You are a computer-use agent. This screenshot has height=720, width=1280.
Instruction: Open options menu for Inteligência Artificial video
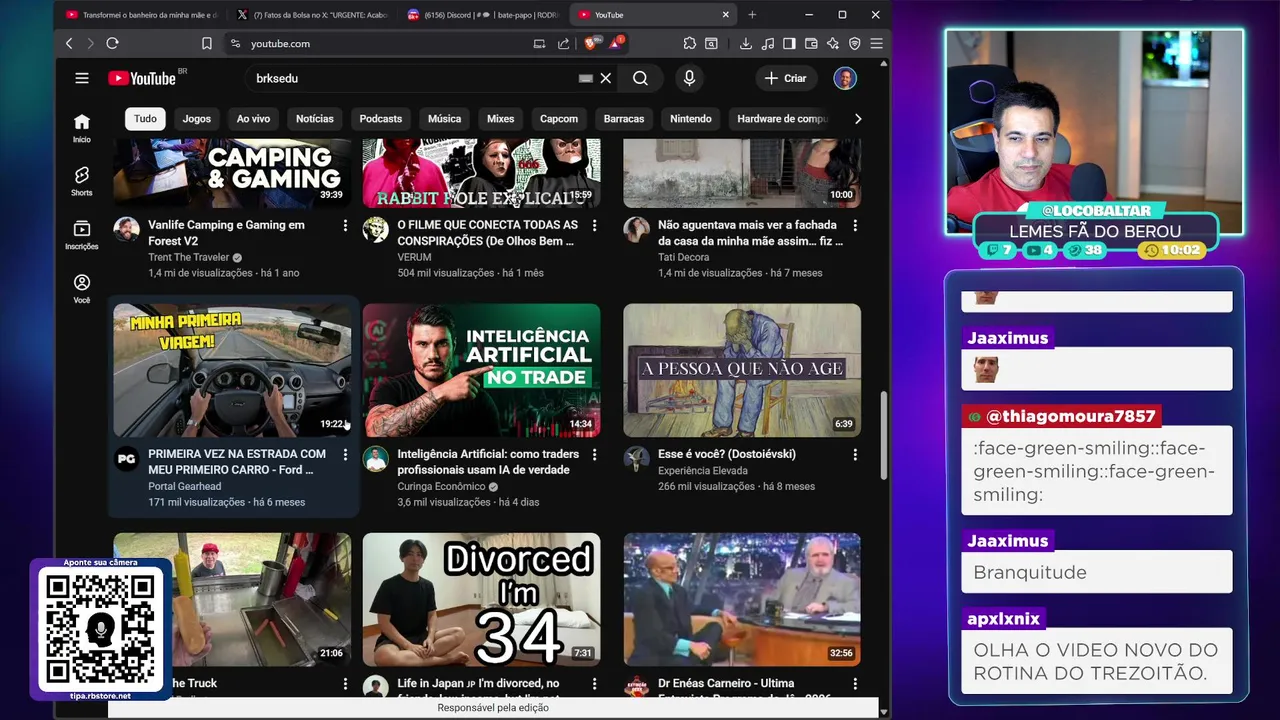[x=594, y=455]
